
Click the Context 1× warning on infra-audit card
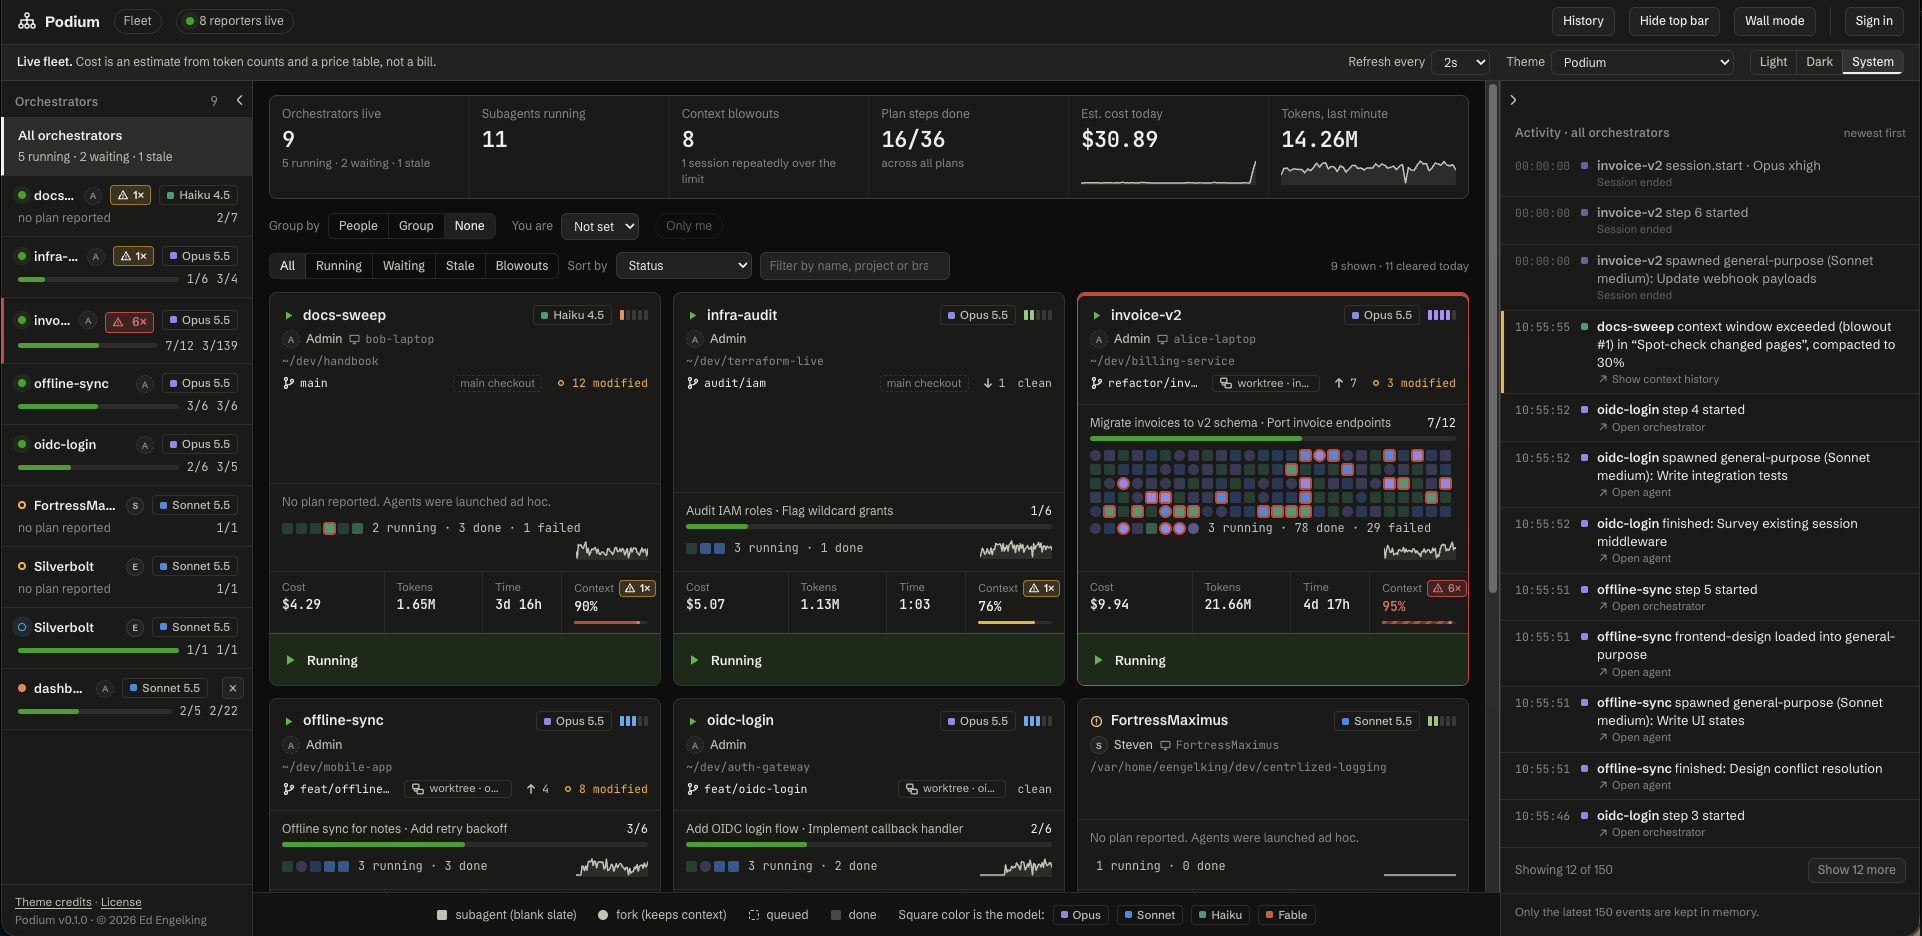pos(1041,589)
